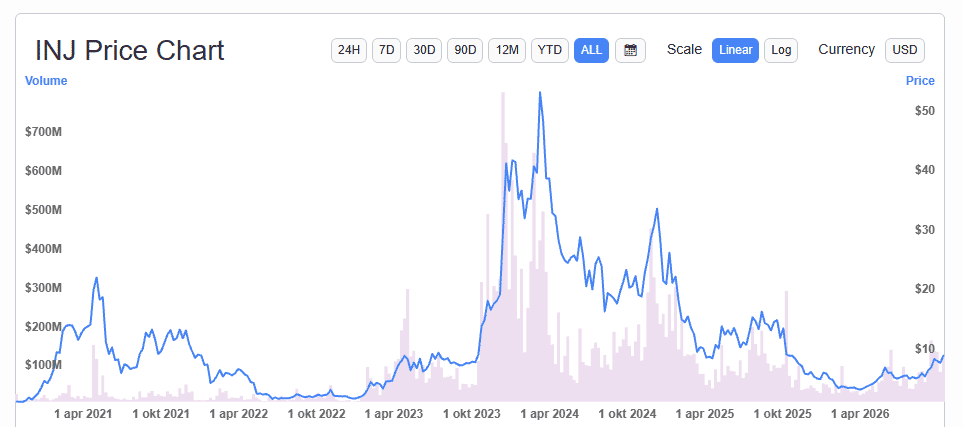Set chart scale to Linear

tap(735, 50)
